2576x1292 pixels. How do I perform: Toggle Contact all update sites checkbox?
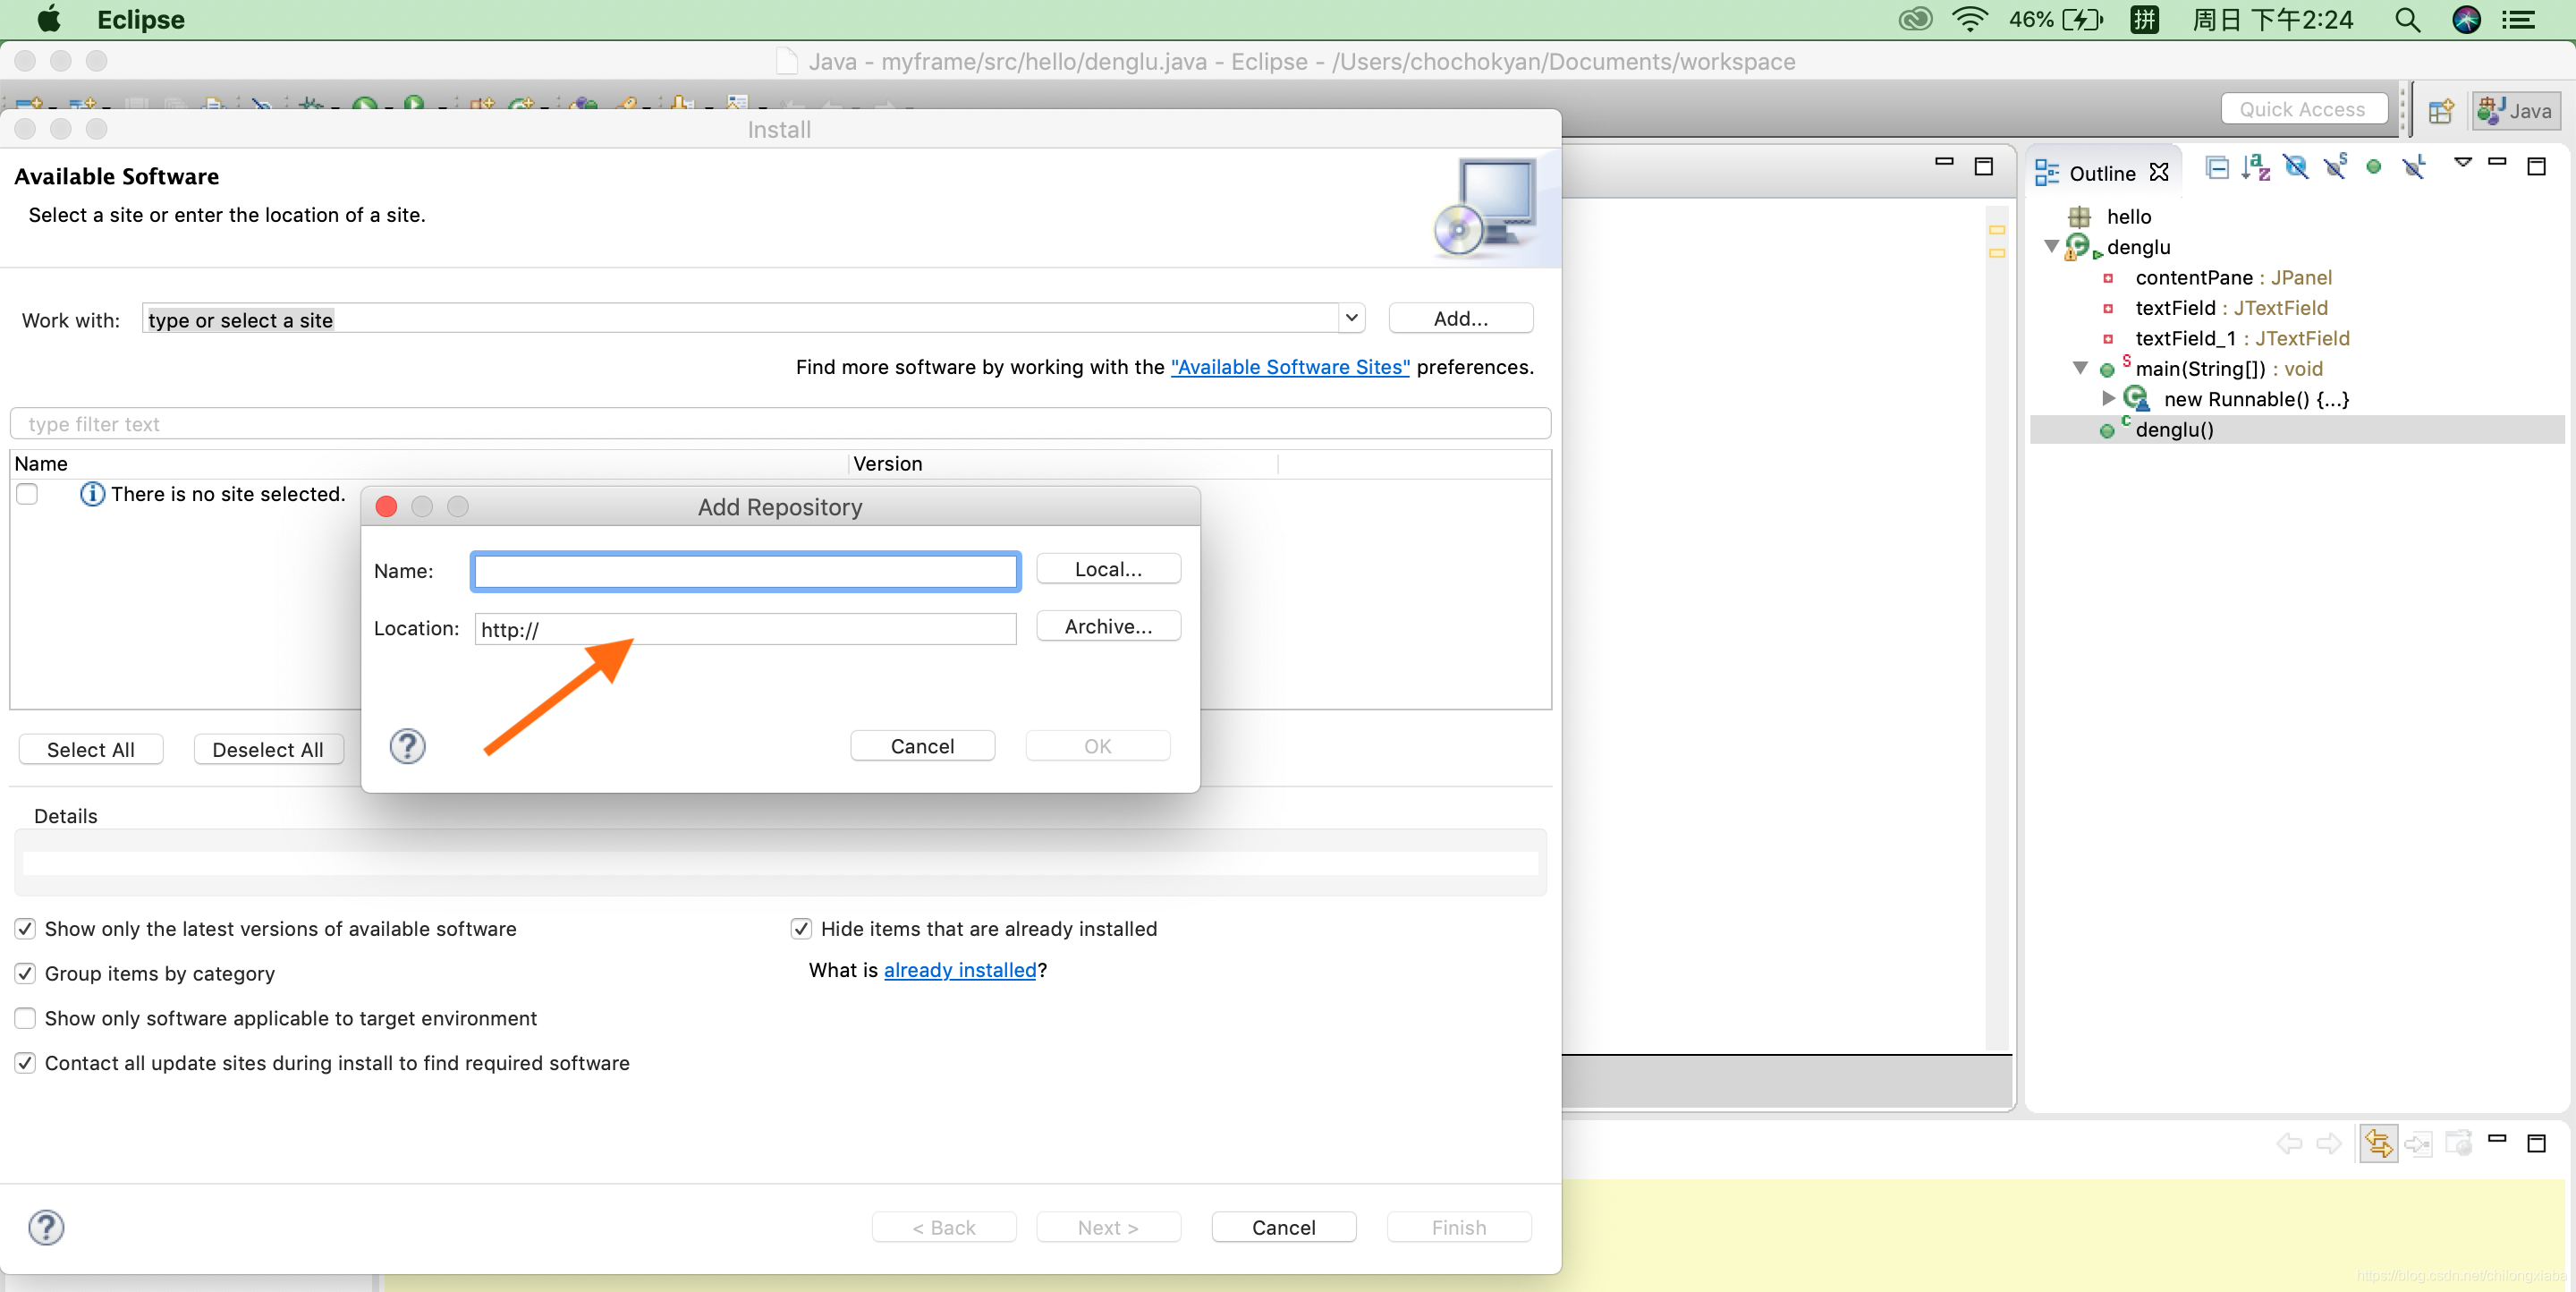point(26,1063)
